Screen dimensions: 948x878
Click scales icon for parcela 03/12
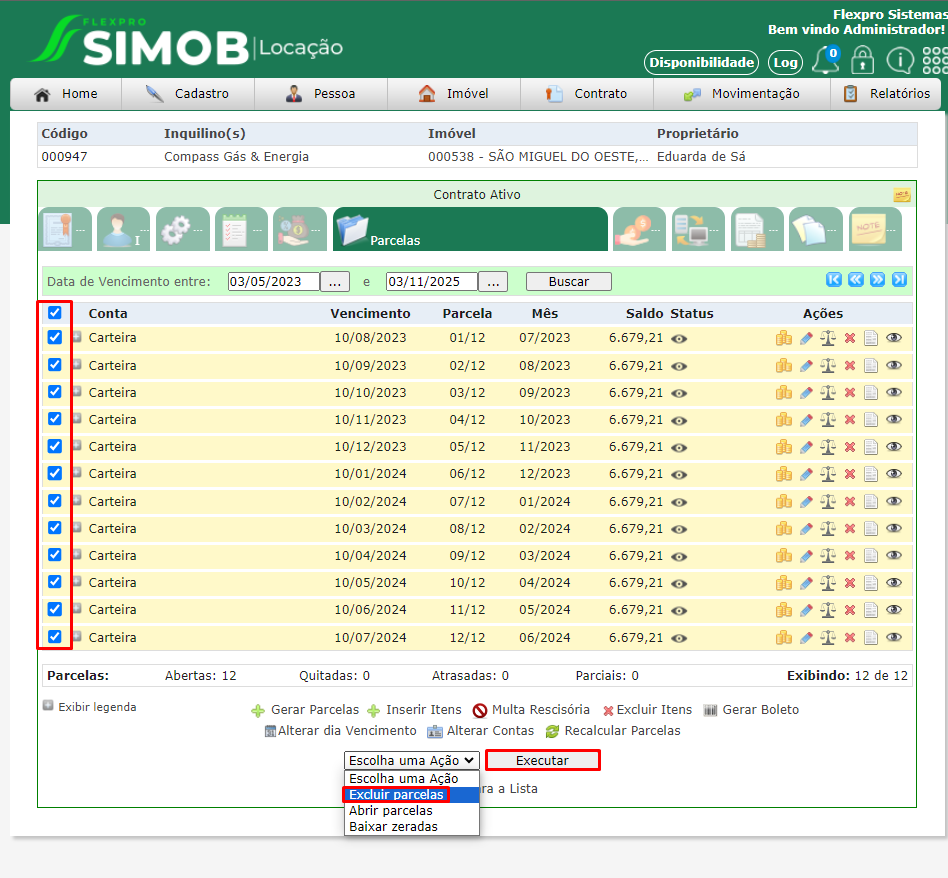(x=828, y=393)
